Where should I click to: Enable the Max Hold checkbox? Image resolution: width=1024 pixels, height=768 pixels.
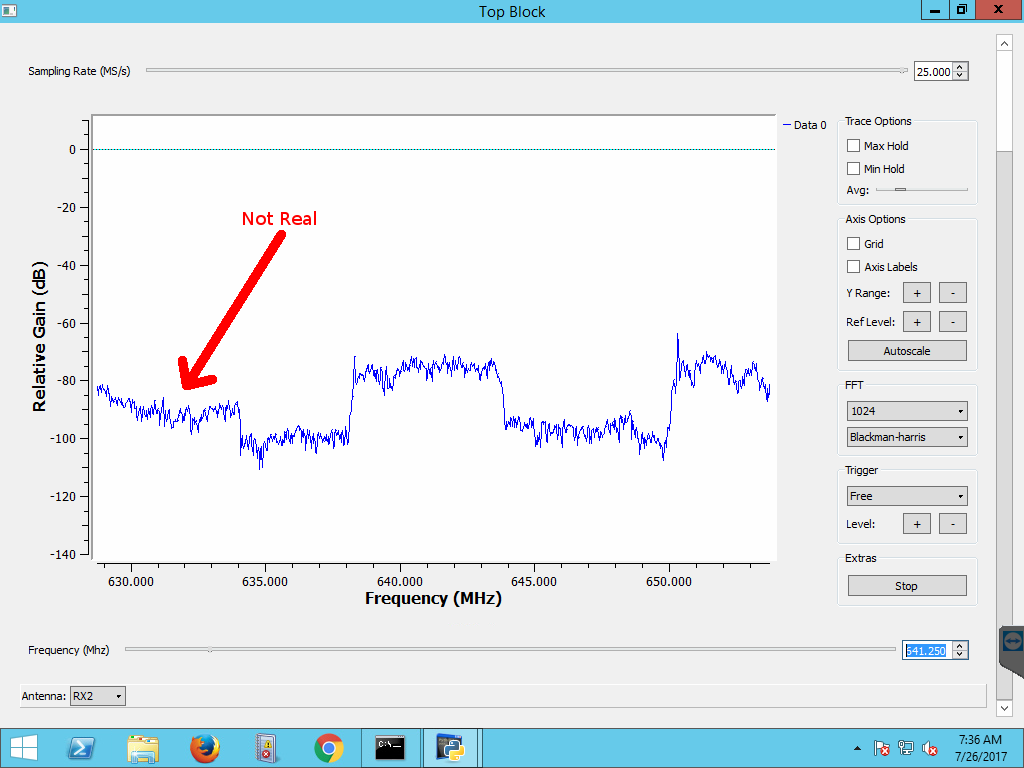coord(853,146)
